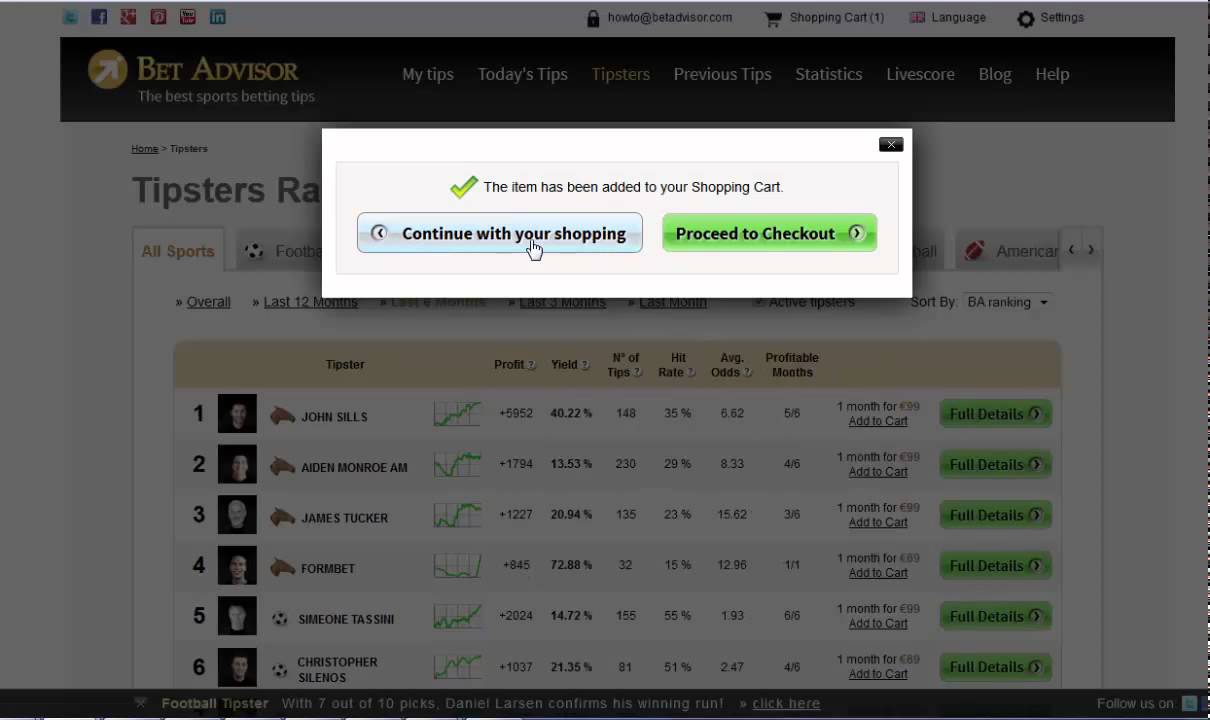The height and width of the screenshot is (720, 1210).
Task: Open the LinkedIn icon link
Action: [x=217, y=17]
